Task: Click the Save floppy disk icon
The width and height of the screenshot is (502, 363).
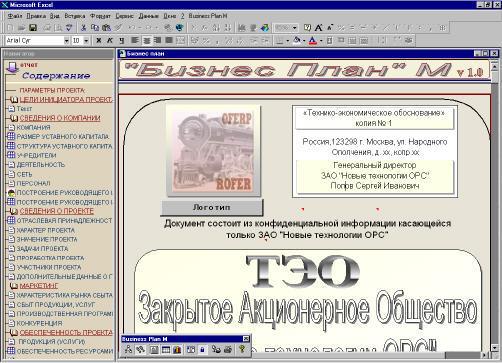Action: (x=33, y=28)
